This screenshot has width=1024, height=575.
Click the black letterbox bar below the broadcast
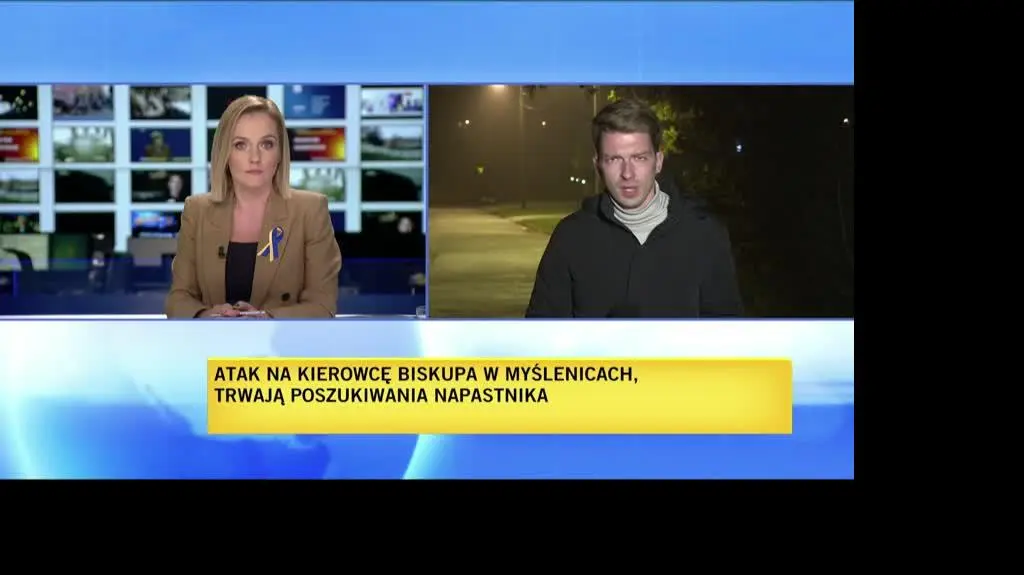point(426,527)
